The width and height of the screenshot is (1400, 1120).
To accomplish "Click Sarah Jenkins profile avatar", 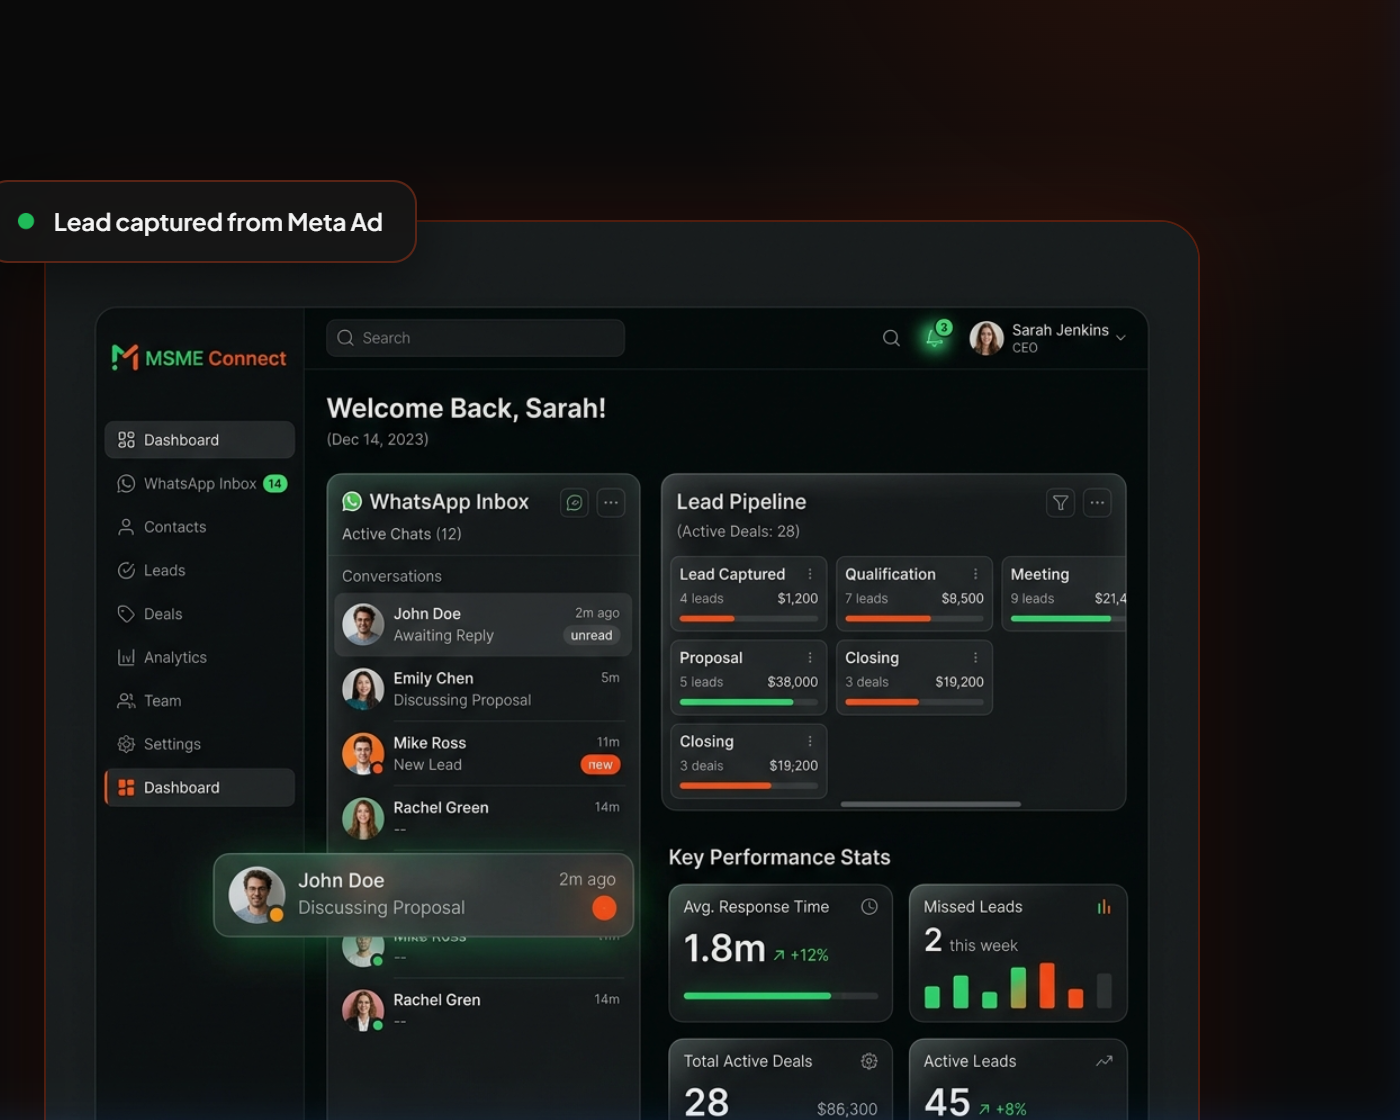I will (x=986, y=338).
